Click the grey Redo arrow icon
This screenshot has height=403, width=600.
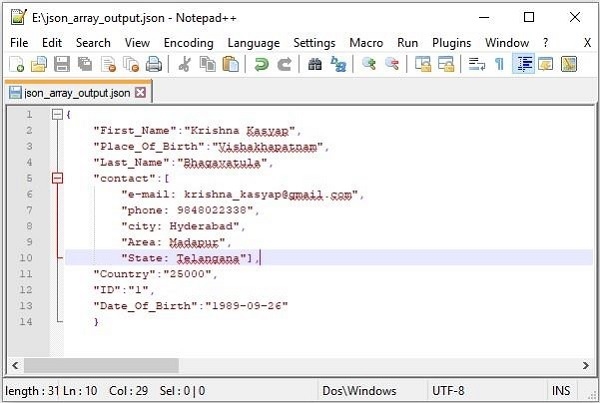[x=284, y=64]
